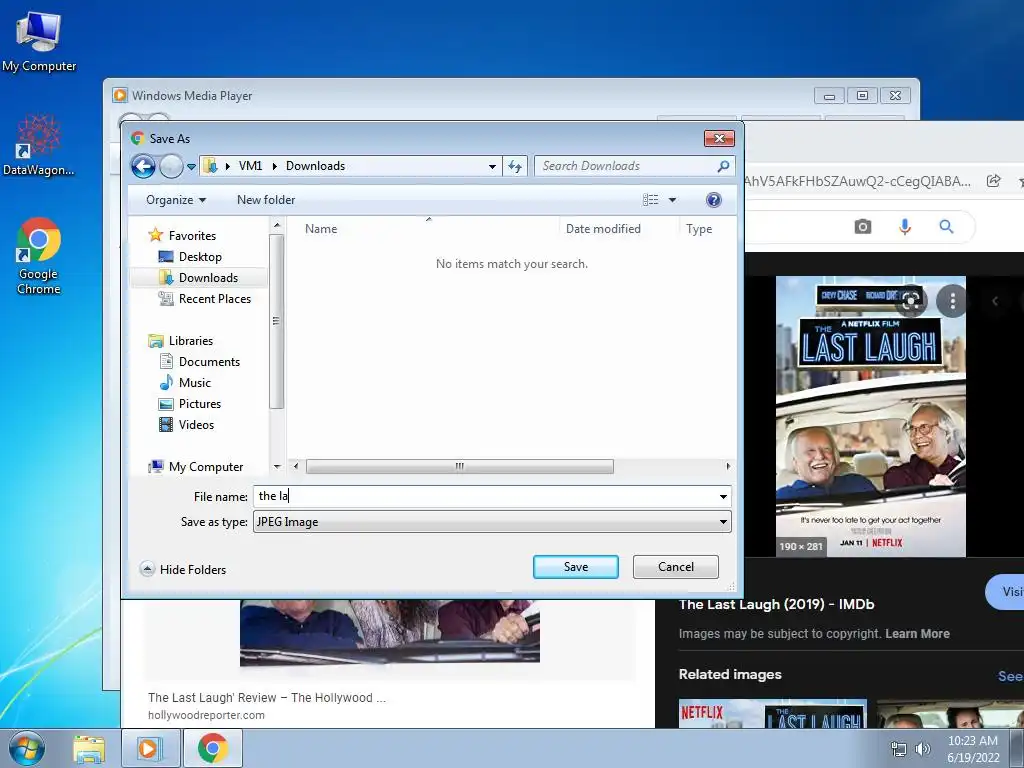Click the refresh button beside address bar
This screenshot has width=1024, height=768.
click(x=515, y=167)
